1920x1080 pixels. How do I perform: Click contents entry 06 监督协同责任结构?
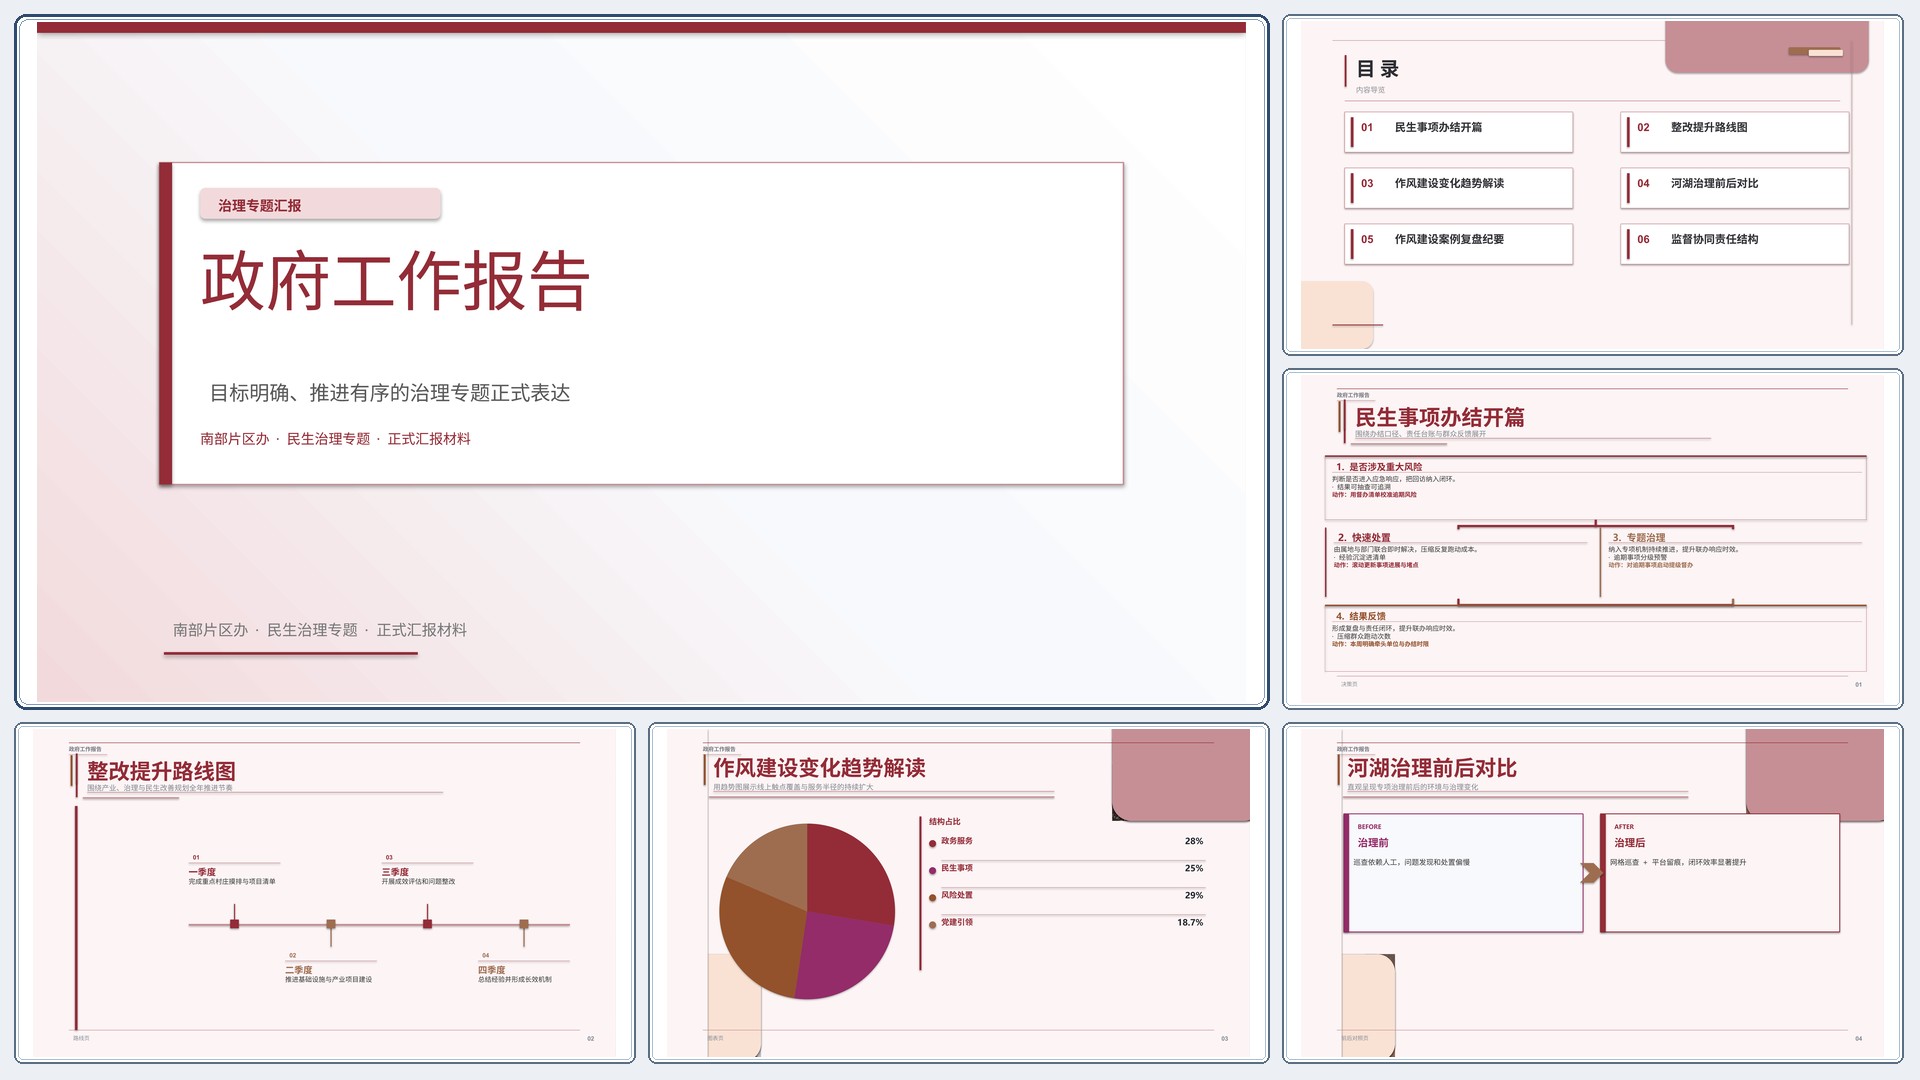coord(1735,243)
